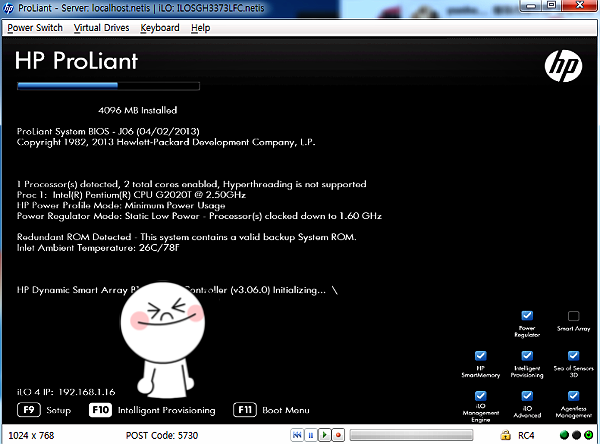
Task: Click the '1024 x 768' resolution text
Action: pyautogui.click(x=31, y=436)
